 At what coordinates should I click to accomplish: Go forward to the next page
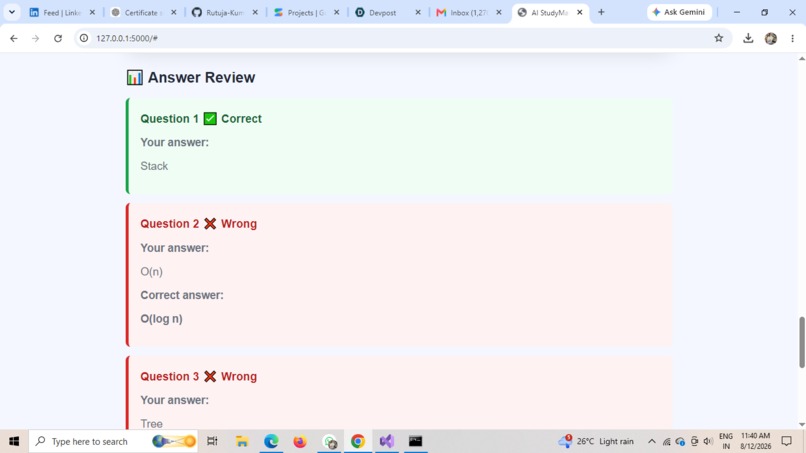tap(35, 38)
